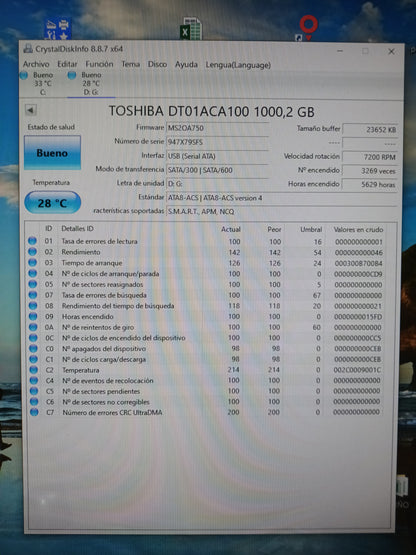This screenshot has height=555, width=416.
Task: Click the Velocidad rotación value 7200 RPM
Action: click(x=370, y=157)
